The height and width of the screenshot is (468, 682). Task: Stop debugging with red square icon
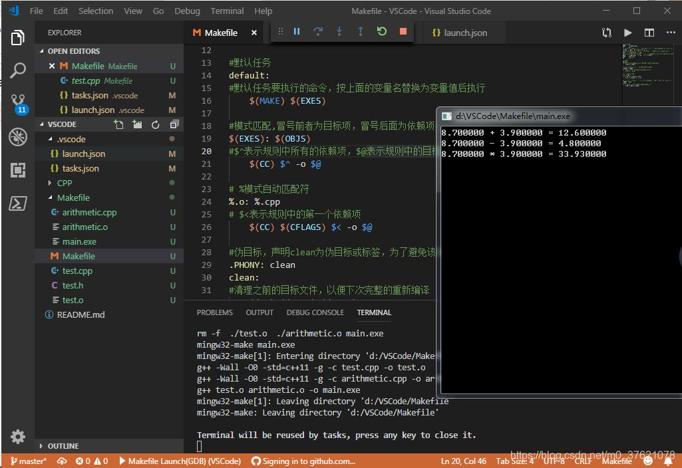[403, 31]
